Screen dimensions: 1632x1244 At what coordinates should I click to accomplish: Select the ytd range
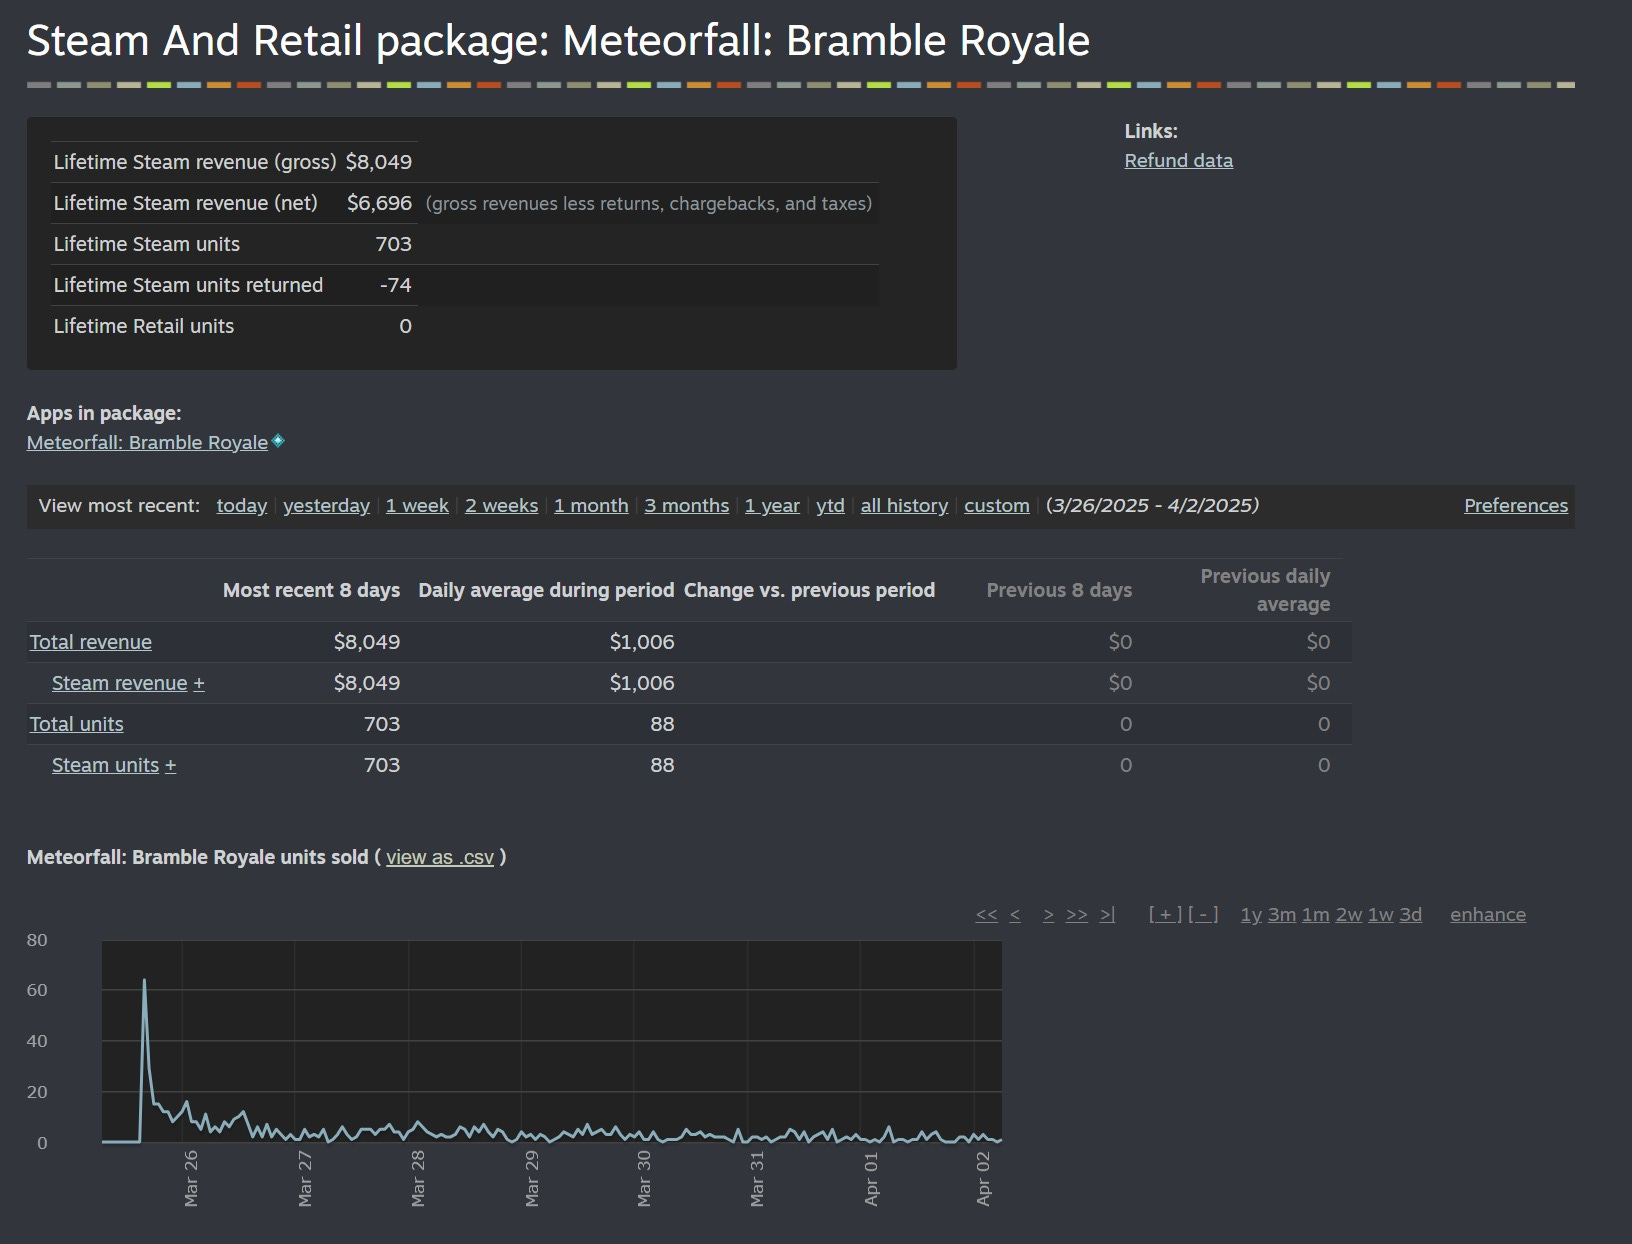coord(830,505)
